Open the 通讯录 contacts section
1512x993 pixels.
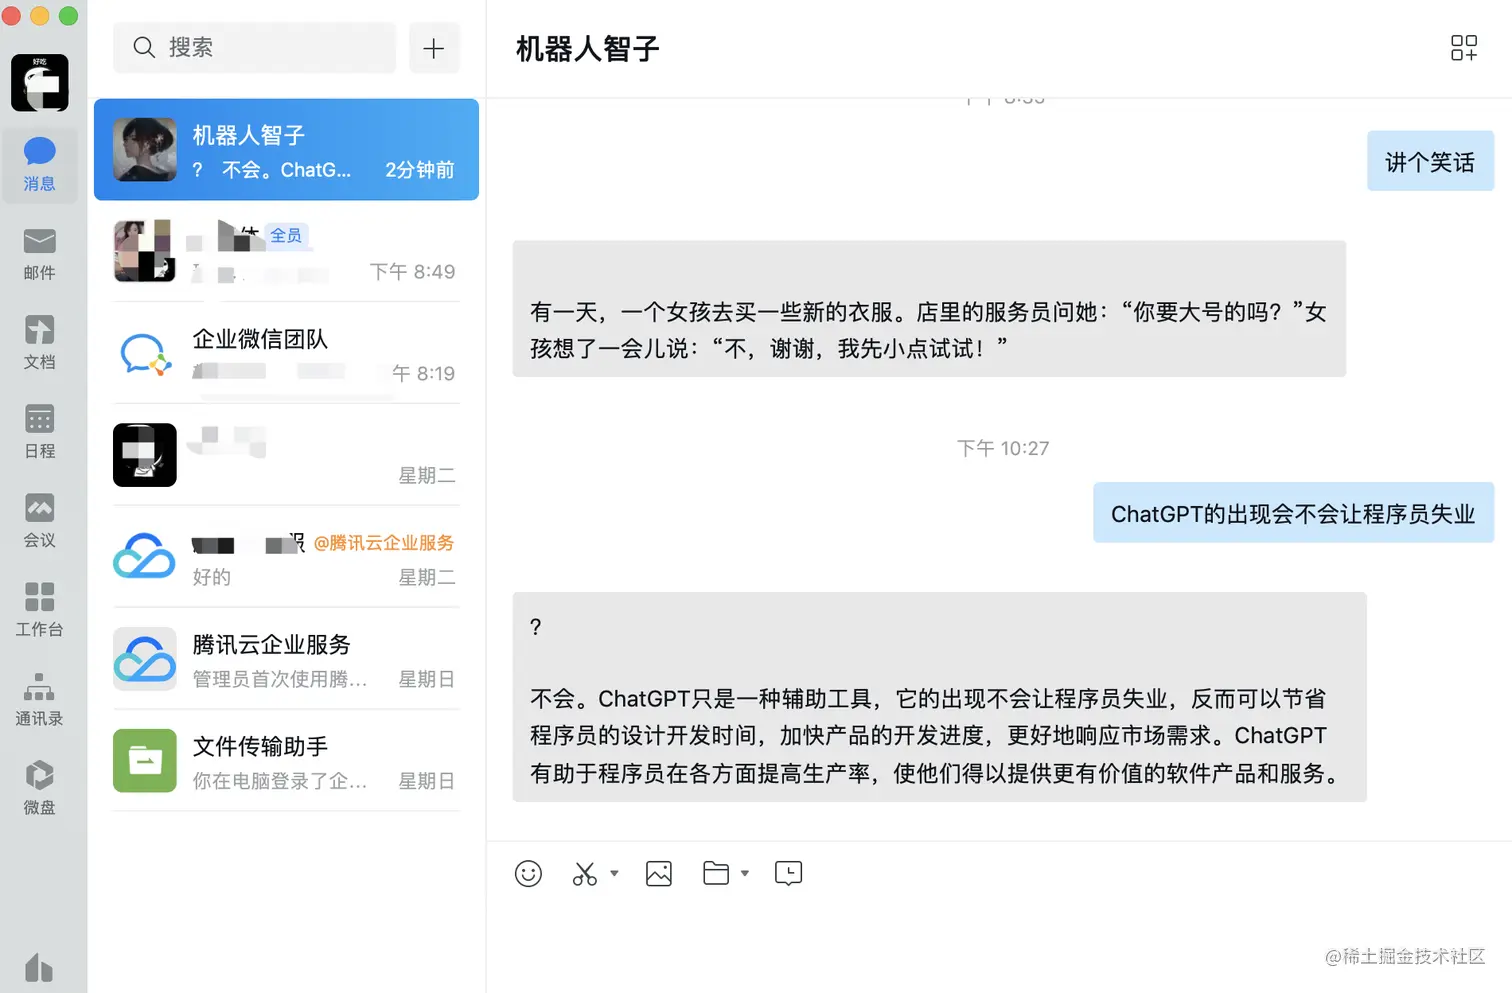click(39, 699)
